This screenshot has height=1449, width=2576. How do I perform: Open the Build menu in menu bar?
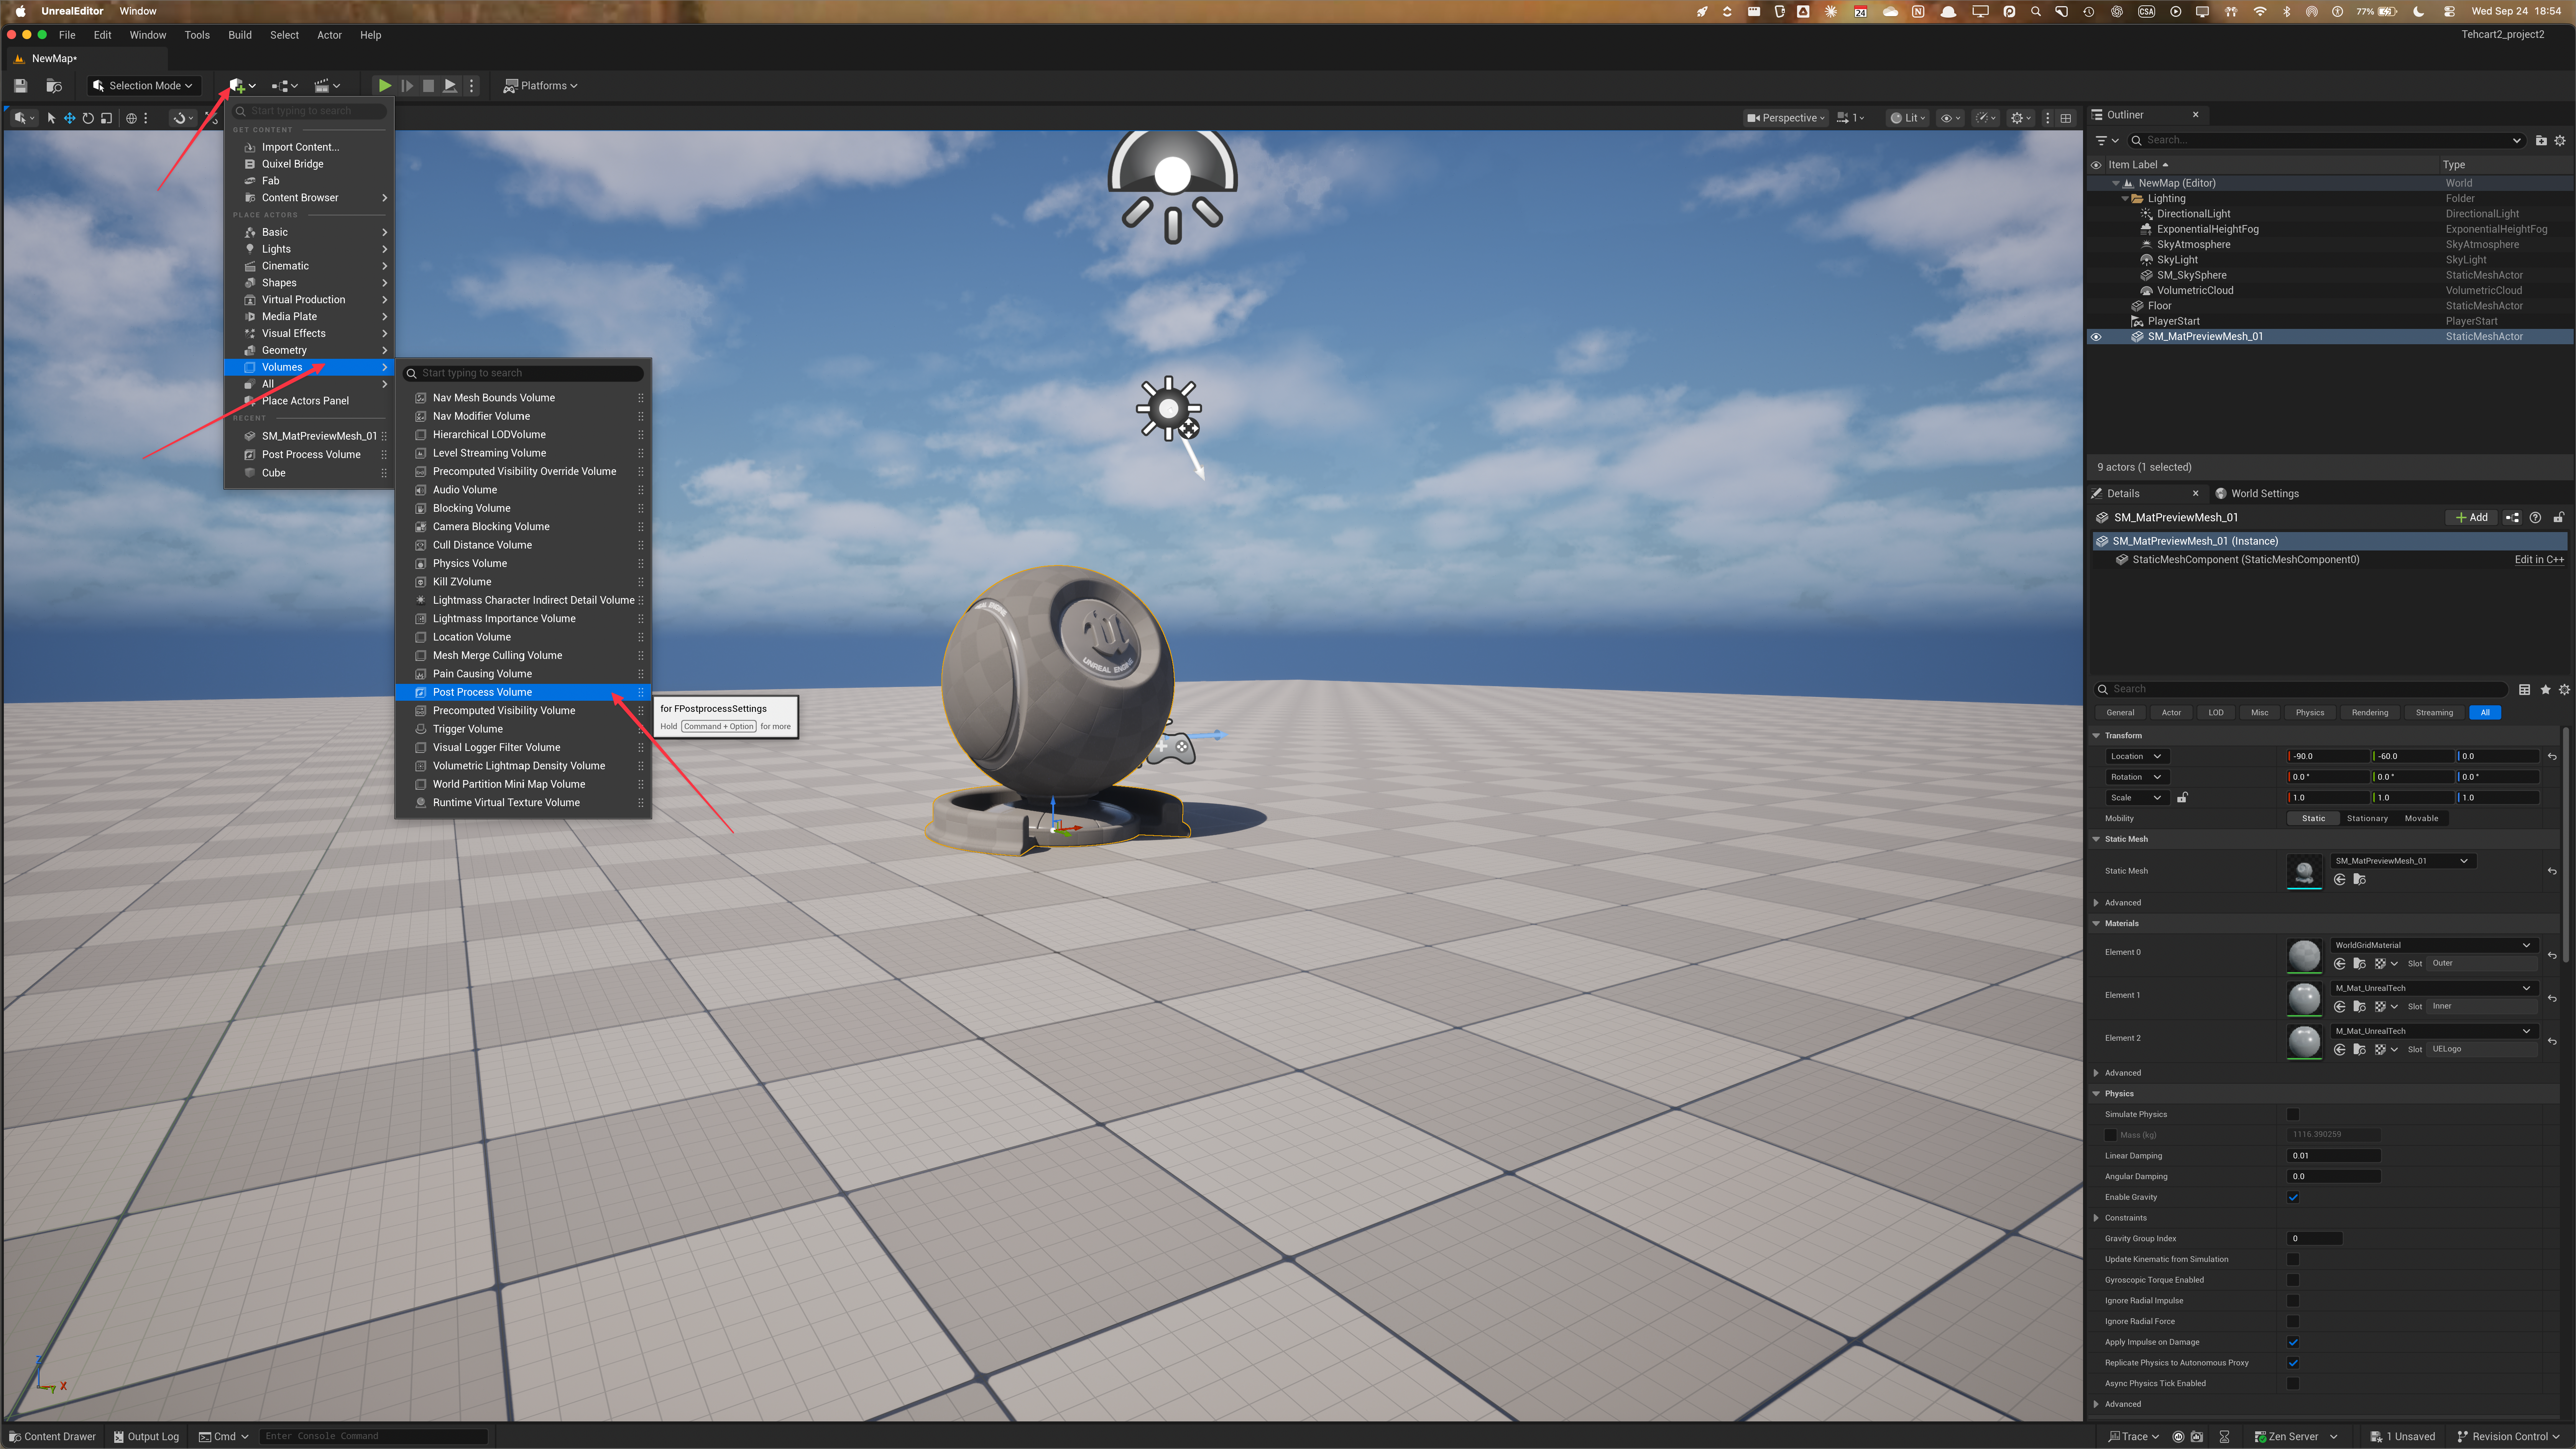[x=240, y=35]
